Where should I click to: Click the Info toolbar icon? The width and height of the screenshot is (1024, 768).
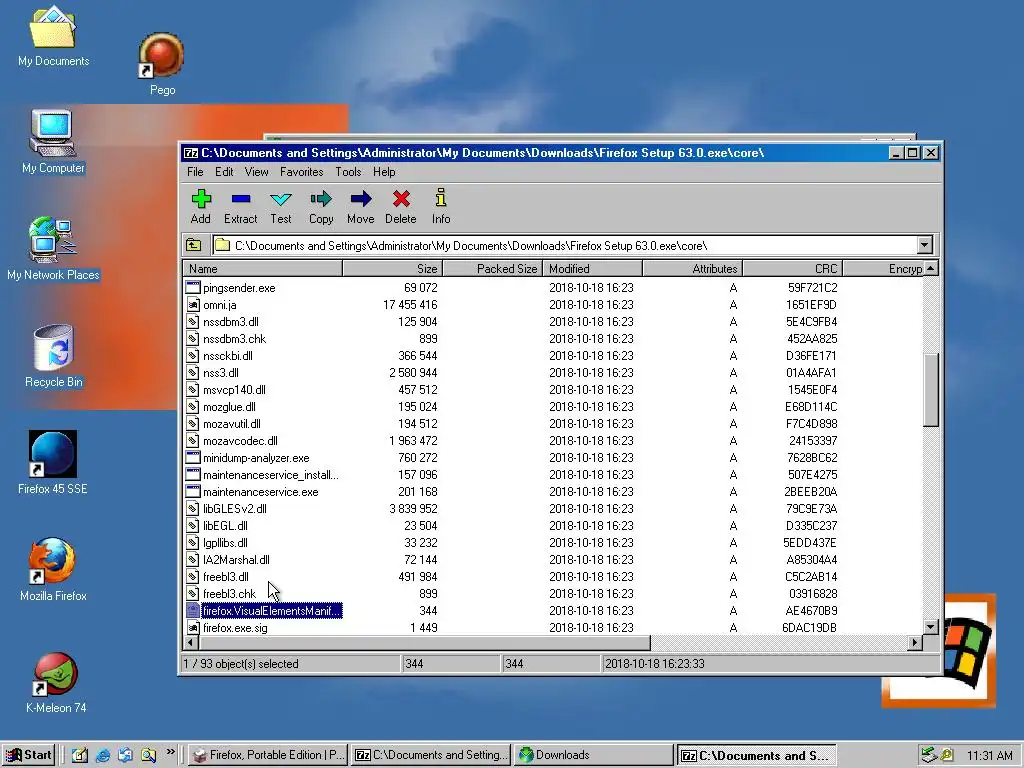click(x=441, y=198)
